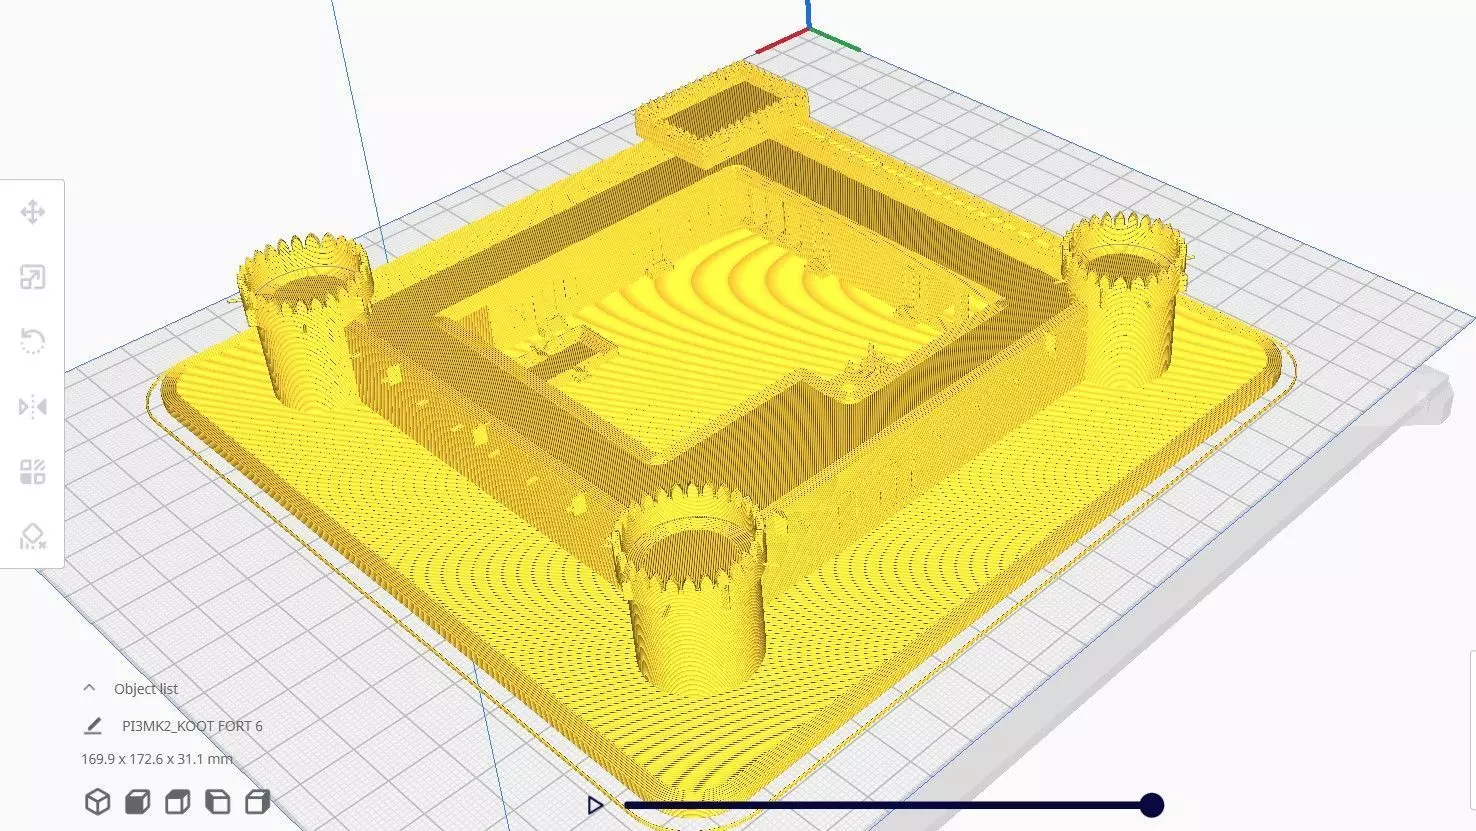Select the Support Blocker tool
The image size is (1476, 831).
pyautogui.click(x=32, y=537)
